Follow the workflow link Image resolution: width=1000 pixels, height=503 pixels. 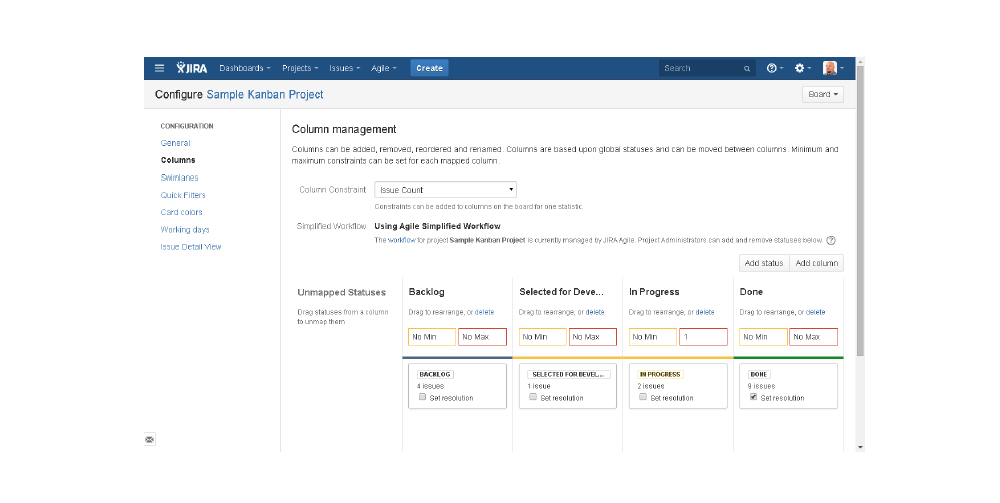click(x=402, y=240)
